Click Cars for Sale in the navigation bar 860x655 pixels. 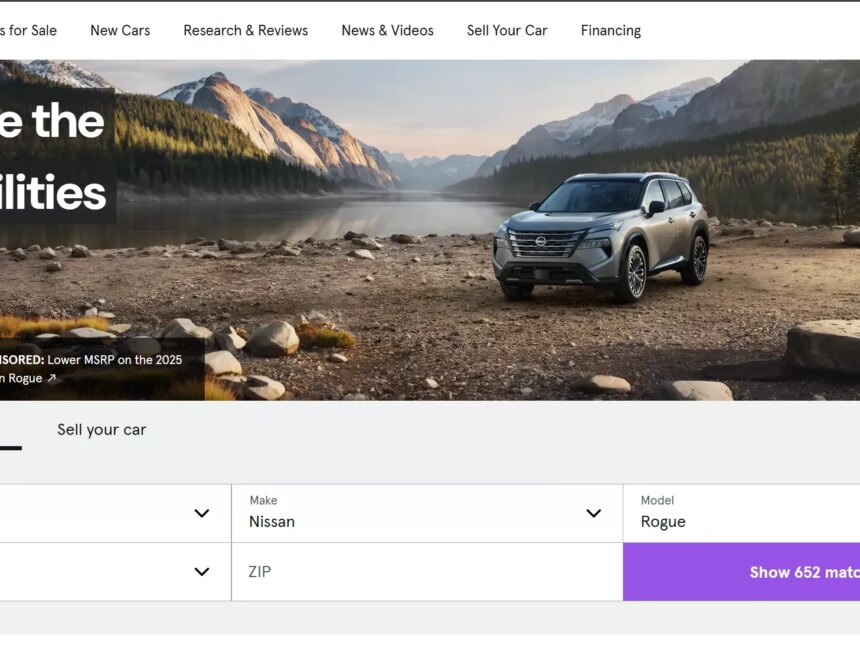pyautogui.click(x=28, y=30)
